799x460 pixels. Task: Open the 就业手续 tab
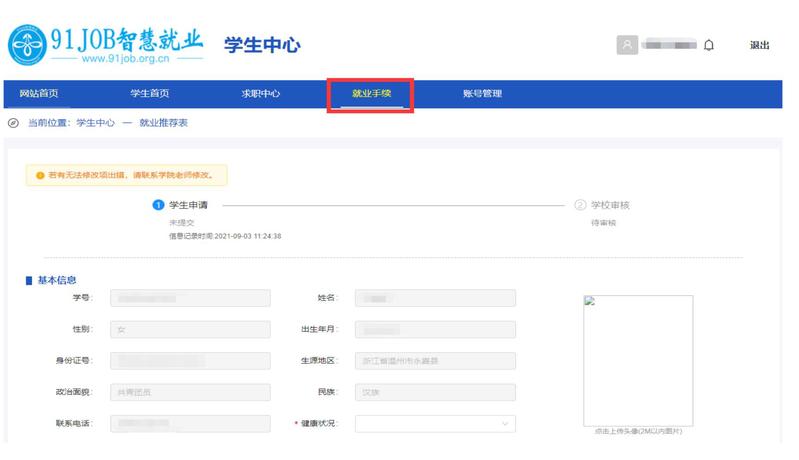(371, 94)
